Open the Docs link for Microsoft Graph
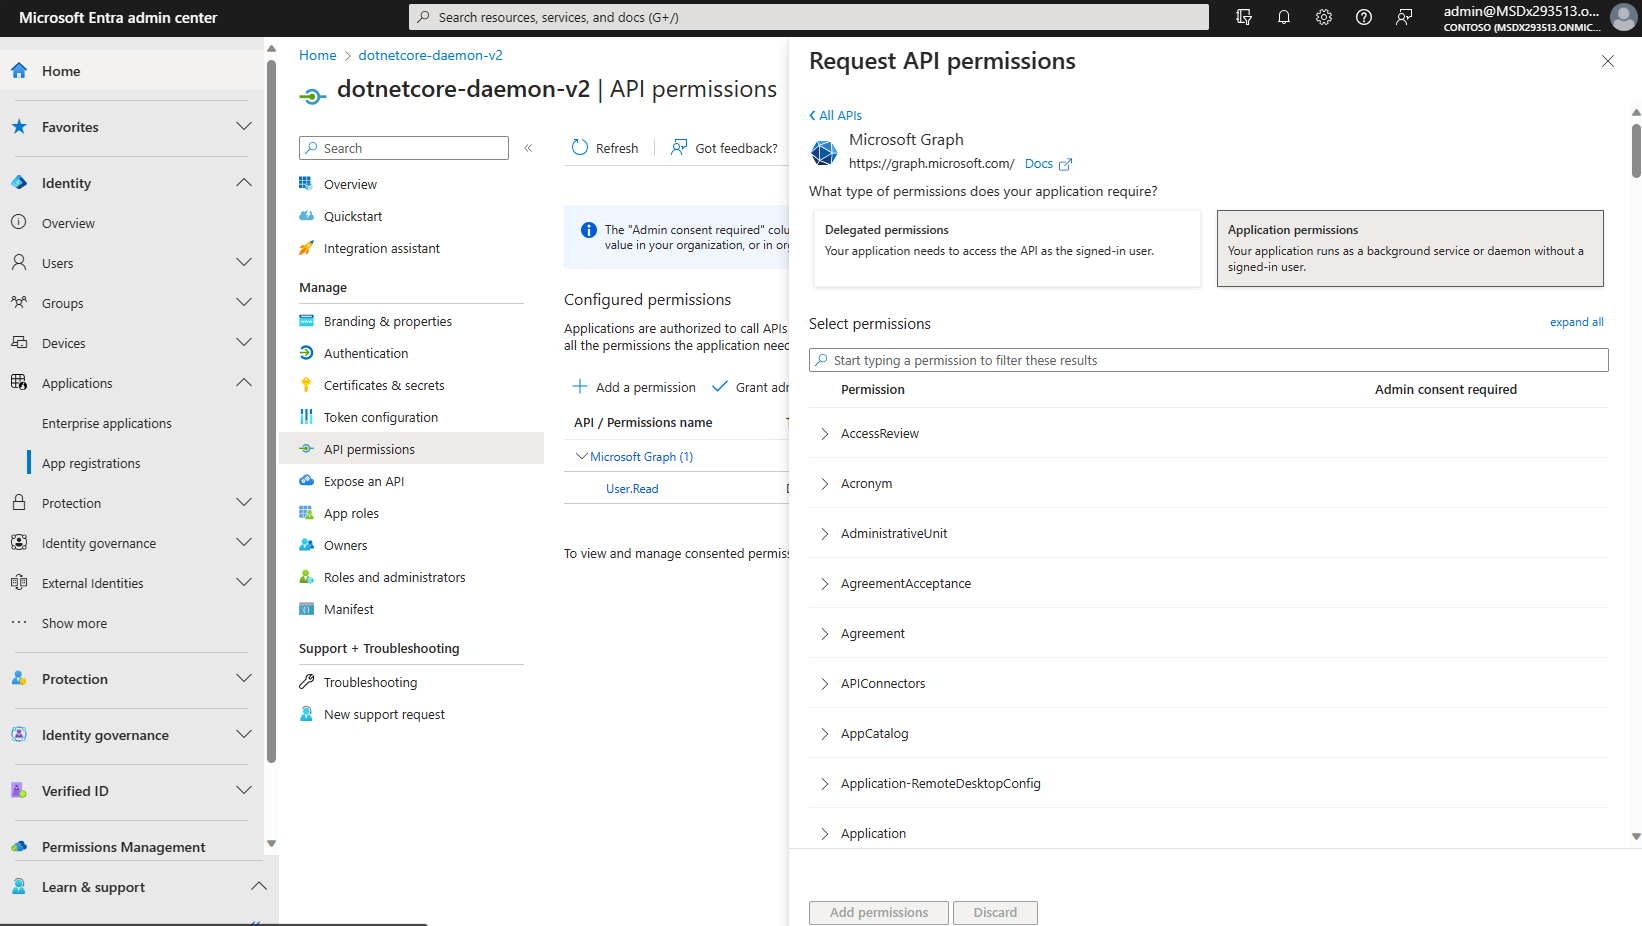This screenshot has height=926, width=1642. click(x=1039, y=164)
